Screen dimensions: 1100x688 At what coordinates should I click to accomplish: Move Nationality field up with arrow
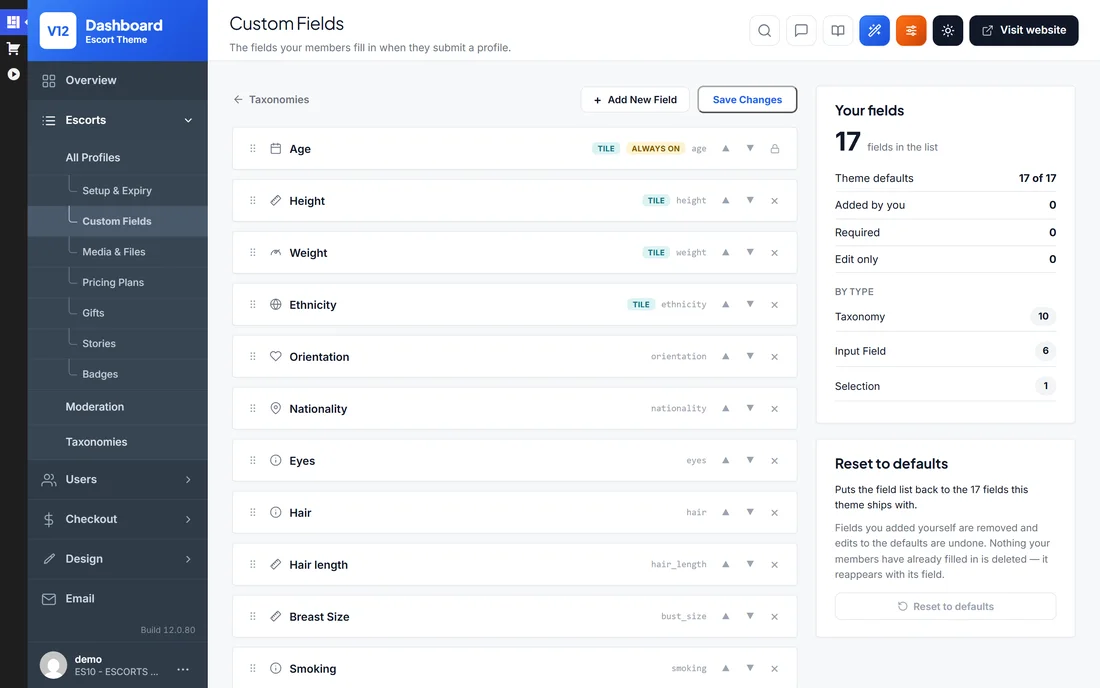[x=726, y=408]
